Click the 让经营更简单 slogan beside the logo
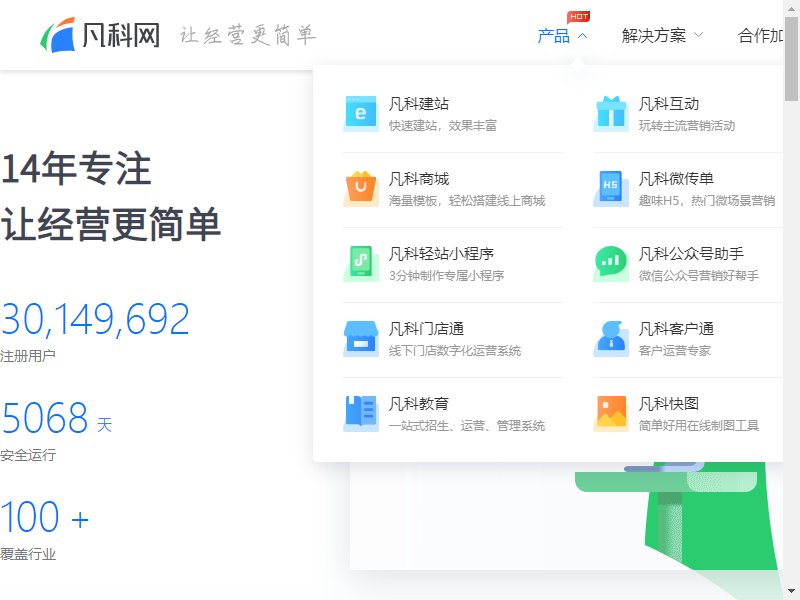The height and width of the screenshot is (600, 800). (x=248, y=35)
